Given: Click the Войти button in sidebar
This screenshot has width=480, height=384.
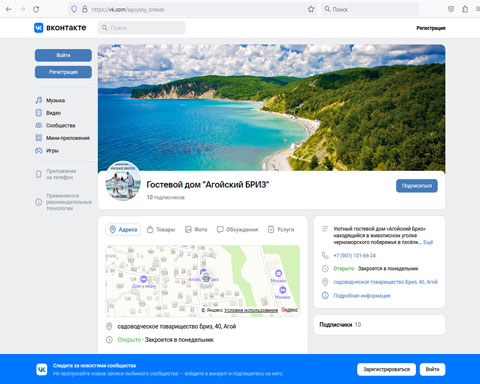Looking at the screenshot, I should 63,55.
